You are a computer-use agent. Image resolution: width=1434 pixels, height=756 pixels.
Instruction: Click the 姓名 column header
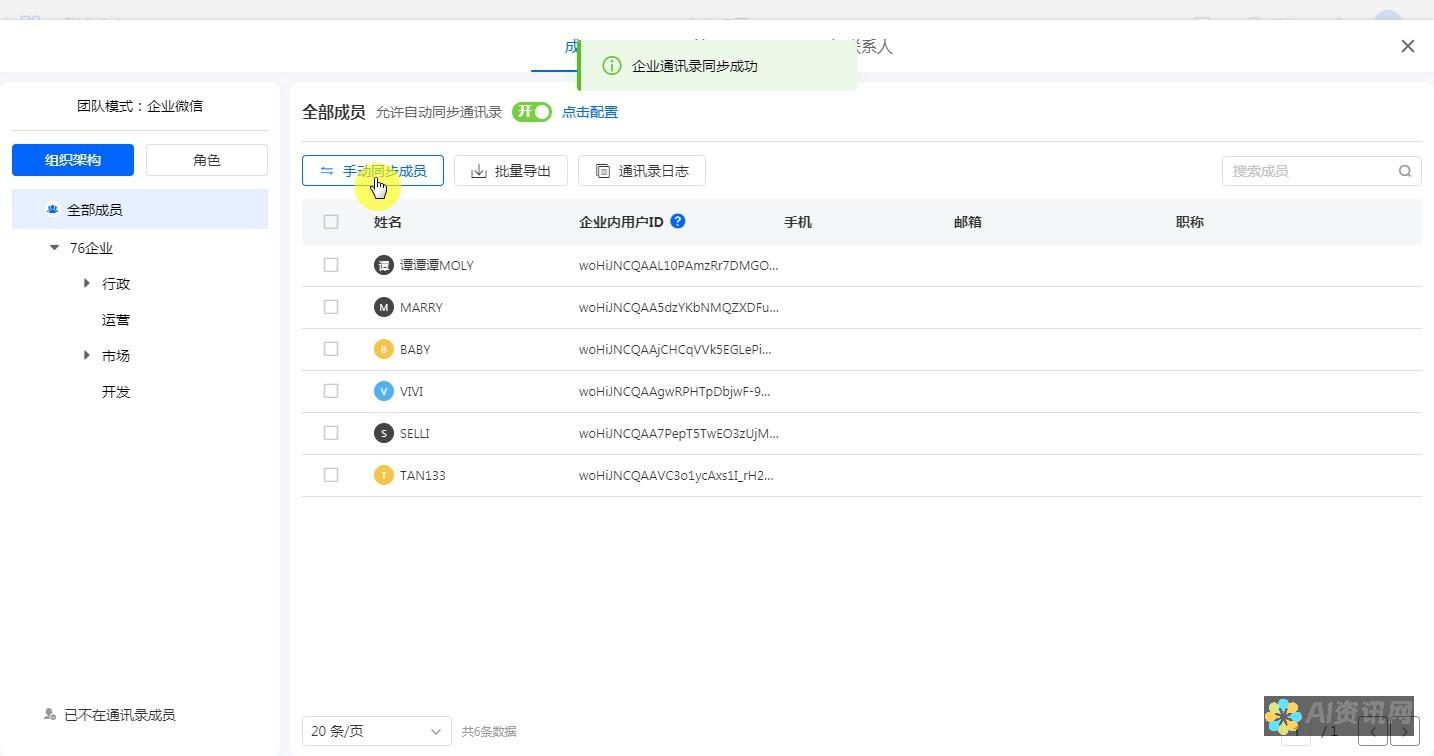pyautogui.click(x=388, y=222)
